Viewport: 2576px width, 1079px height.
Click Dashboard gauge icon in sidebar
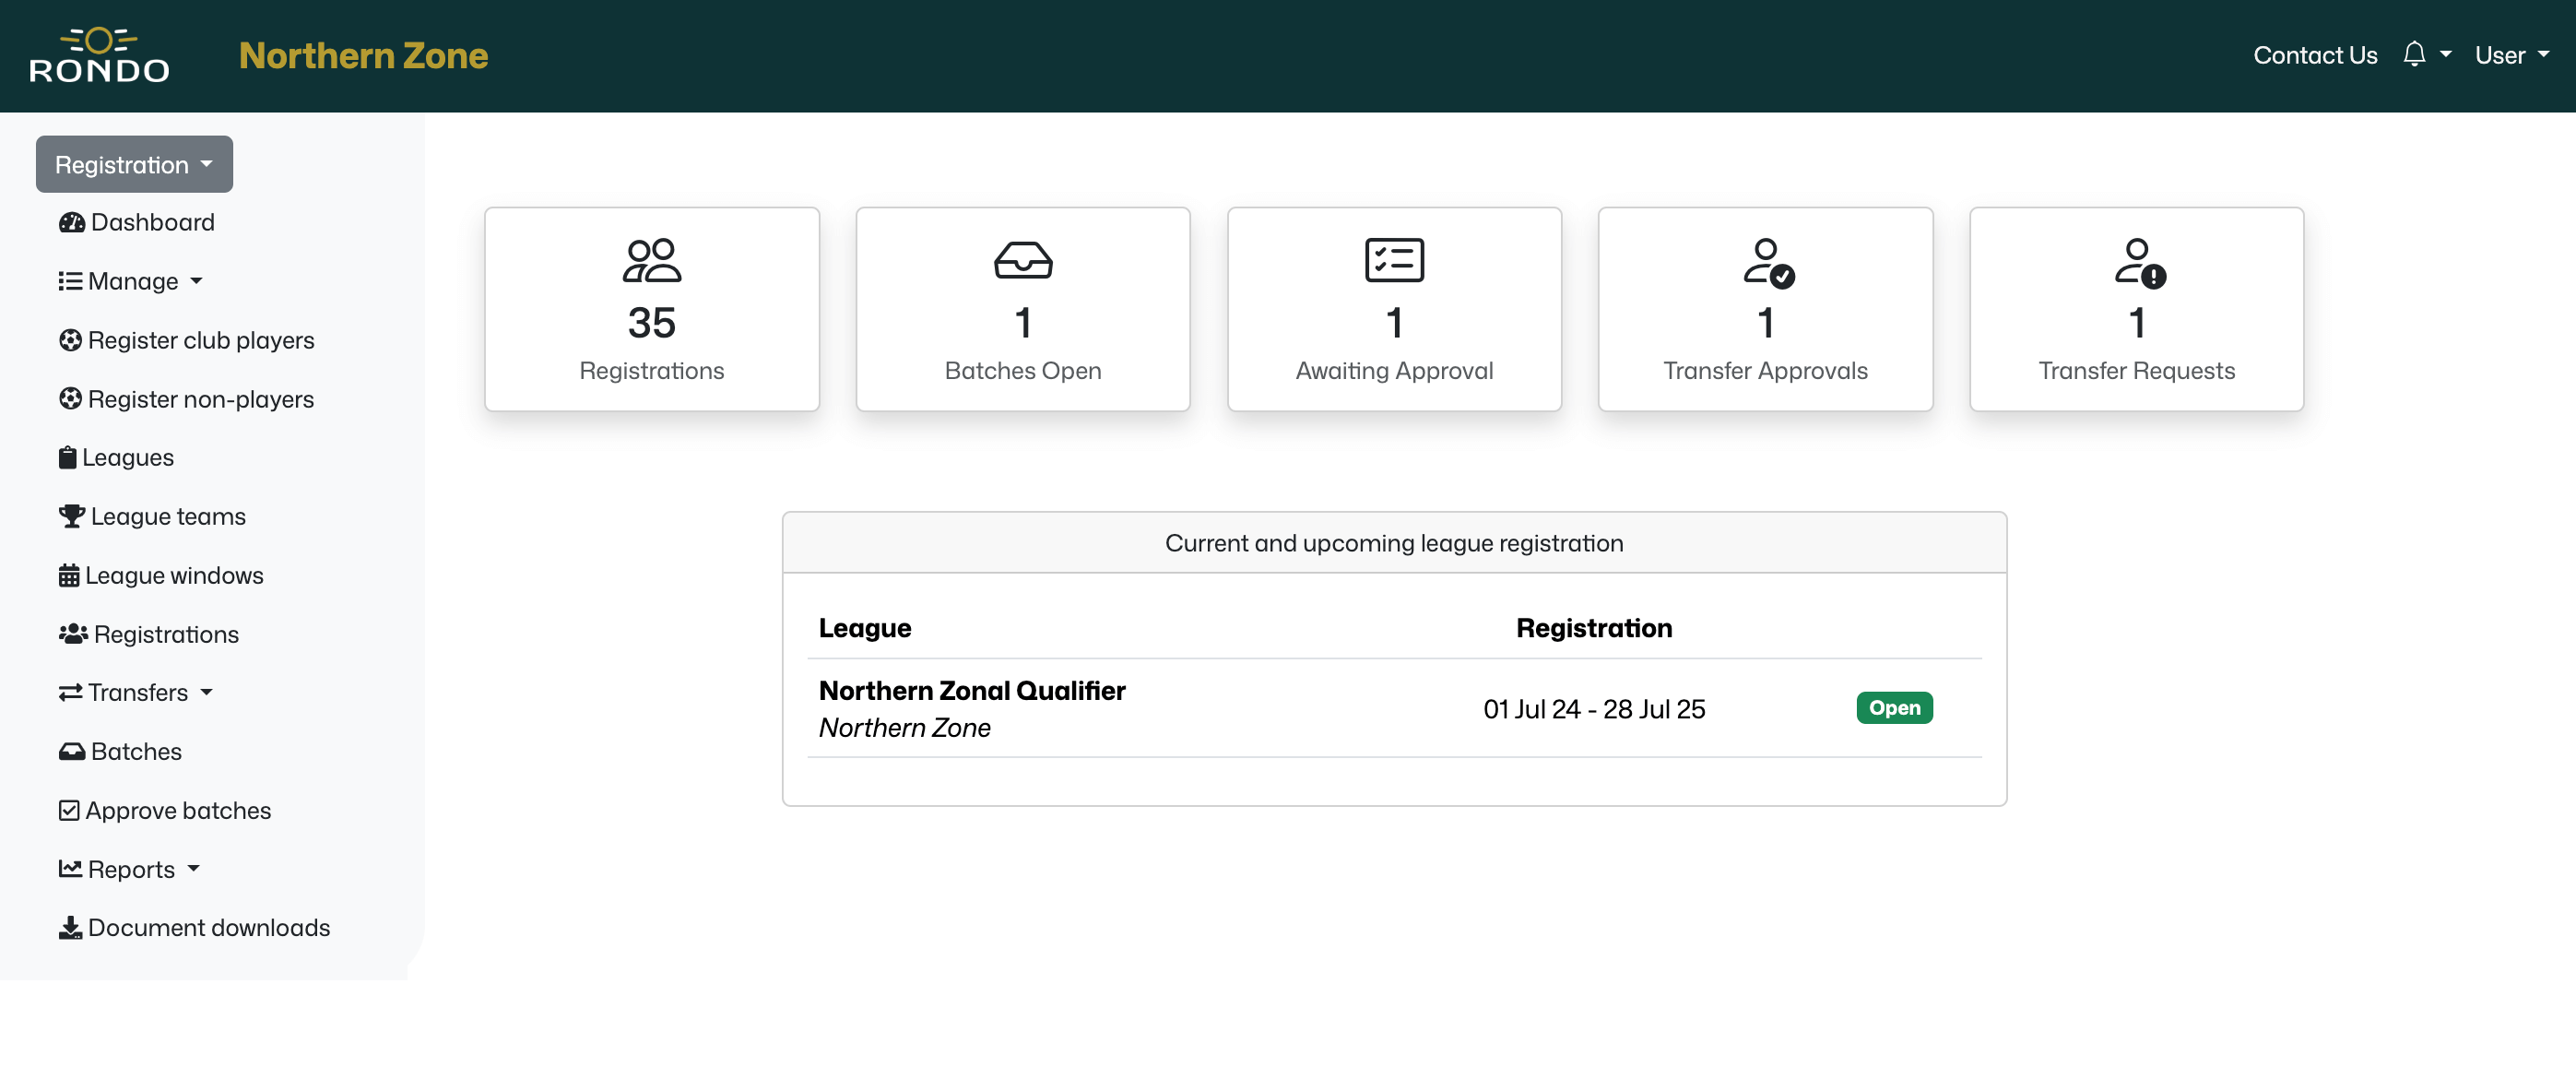pos(71,222)
